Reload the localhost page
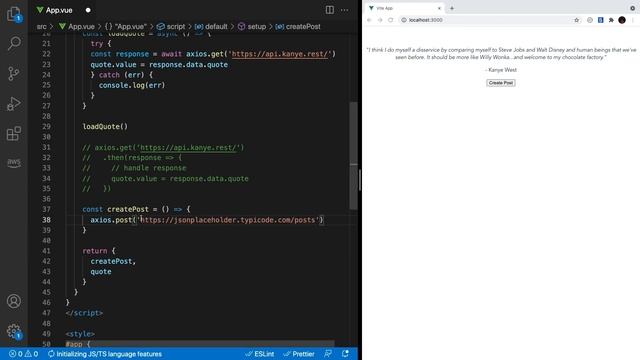This screenshot has height=360, width=640. 391,20
